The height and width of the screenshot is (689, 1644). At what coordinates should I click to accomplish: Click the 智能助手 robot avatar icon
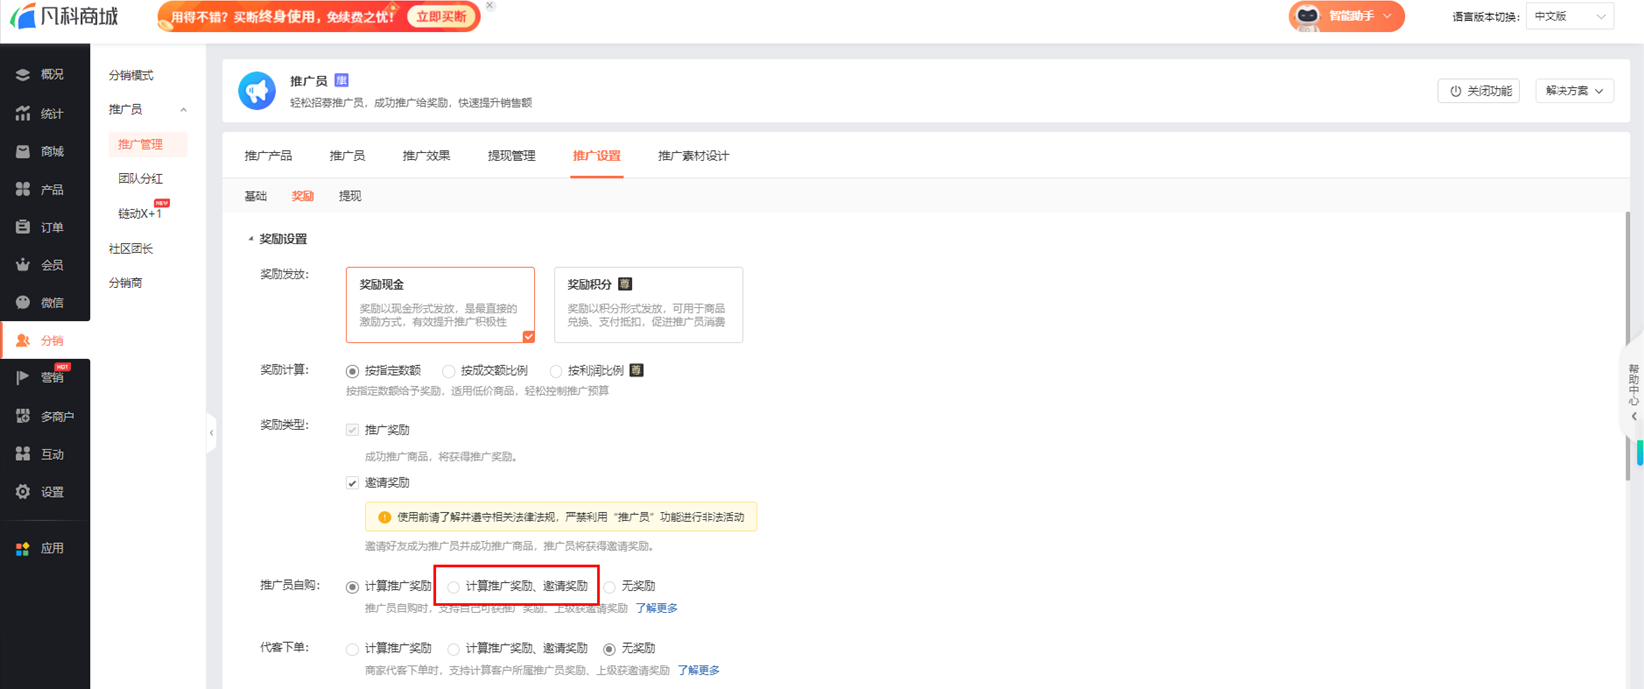click(x=1307, y=16)
